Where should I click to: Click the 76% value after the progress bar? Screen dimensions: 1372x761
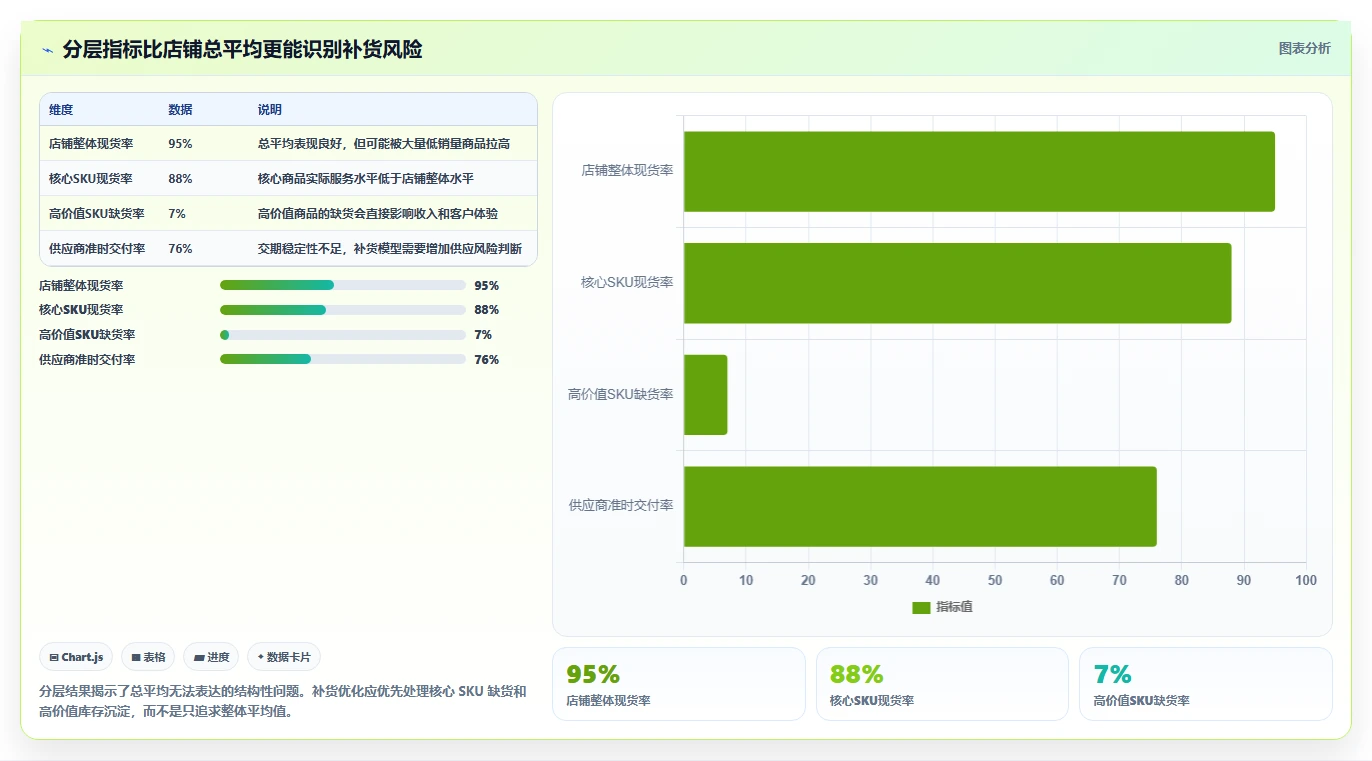click(x=487, y=360)
